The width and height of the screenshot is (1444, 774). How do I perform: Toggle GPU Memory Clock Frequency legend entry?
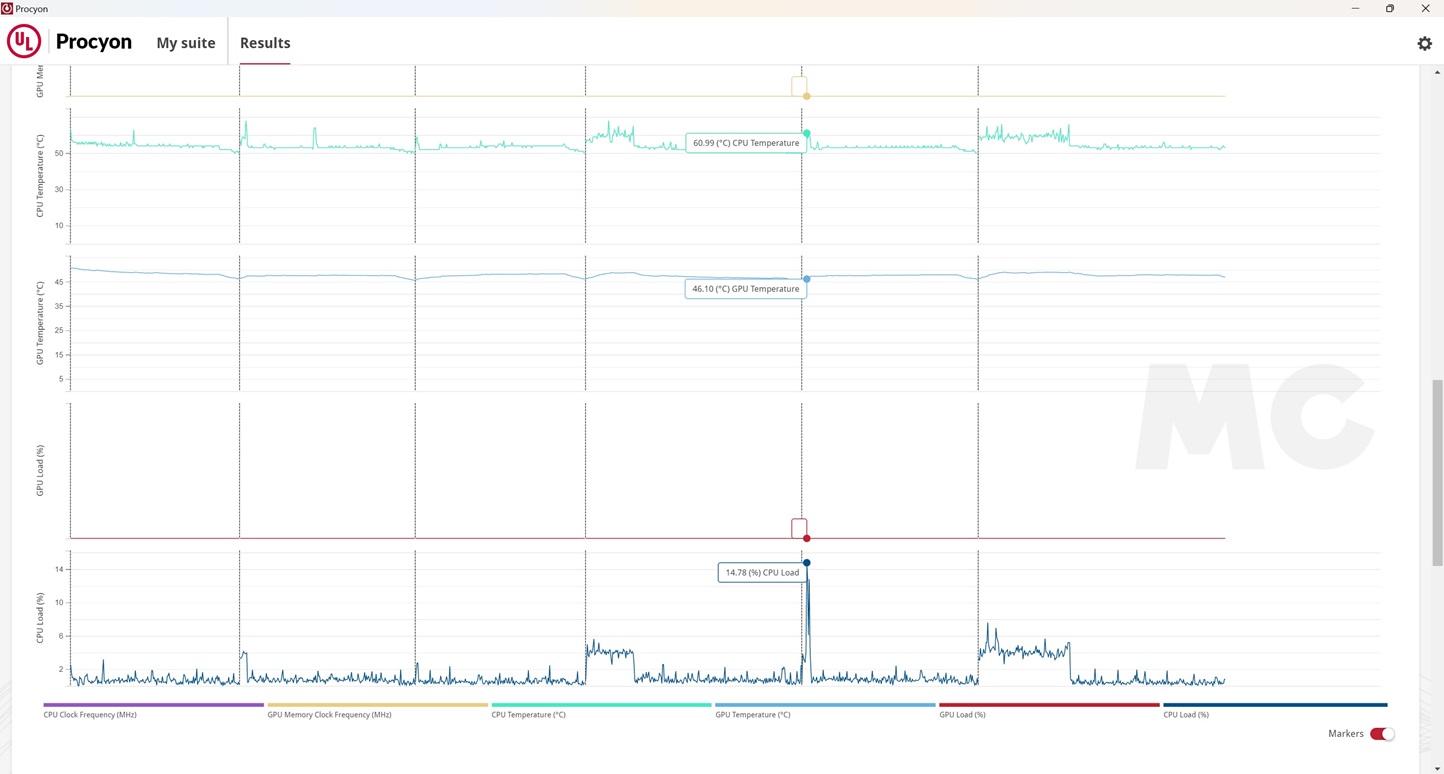[x=329, y=715]
